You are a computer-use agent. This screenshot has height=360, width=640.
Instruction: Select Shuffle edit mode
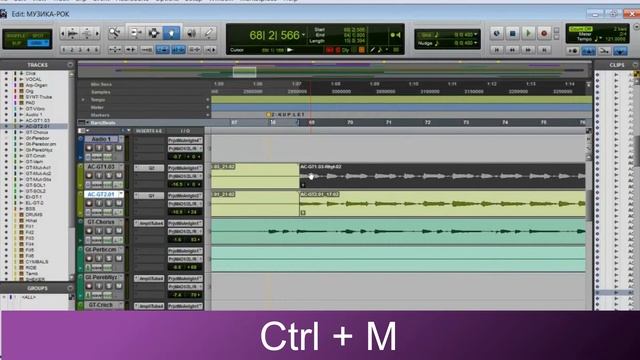(x=16, y=36)
